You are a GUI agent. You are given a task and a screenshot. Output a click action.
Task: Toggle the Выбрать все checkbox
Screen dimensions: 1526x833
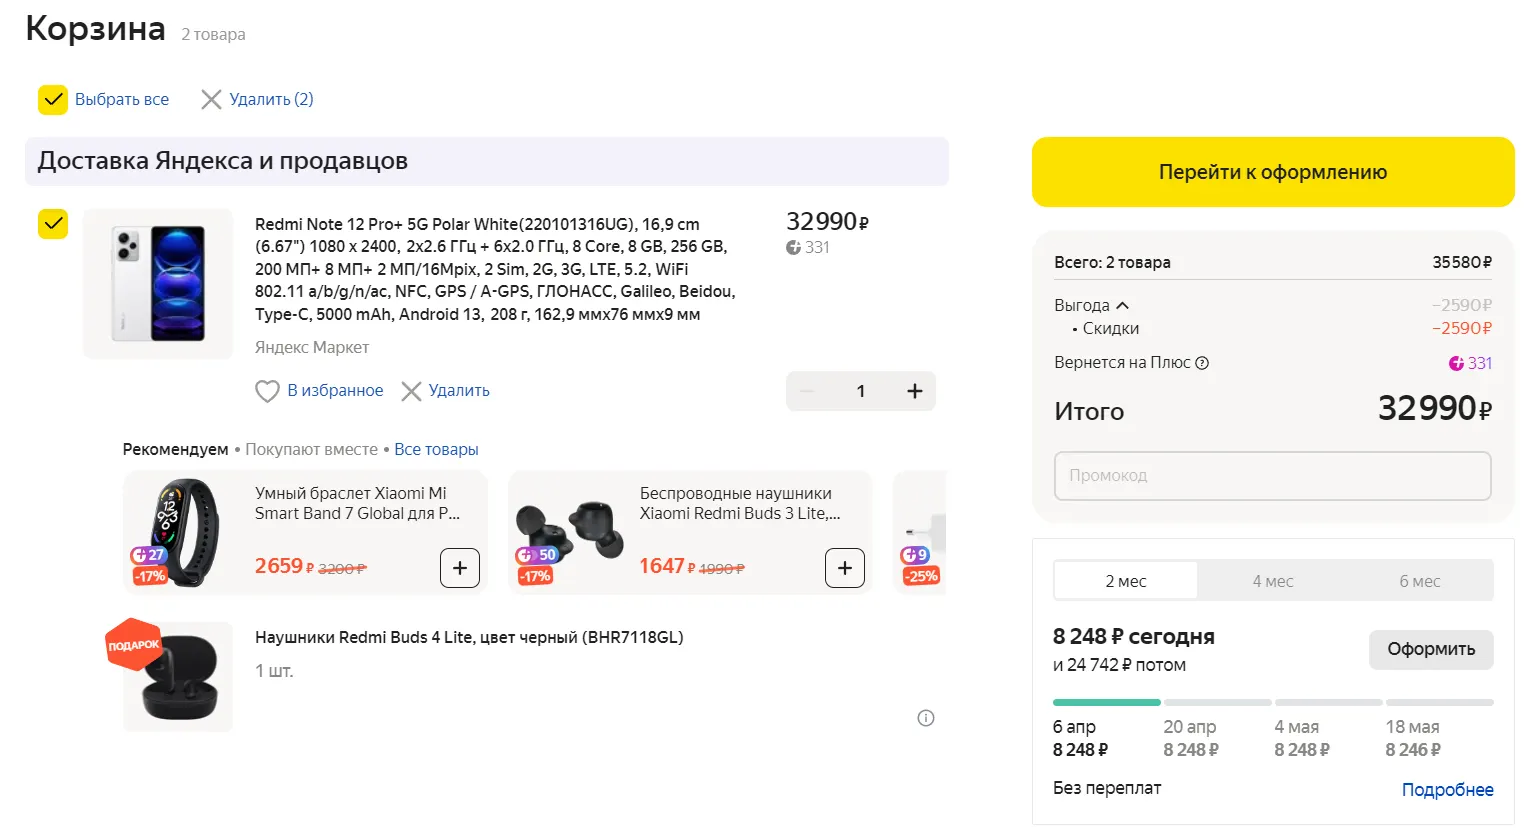point(53,99)
